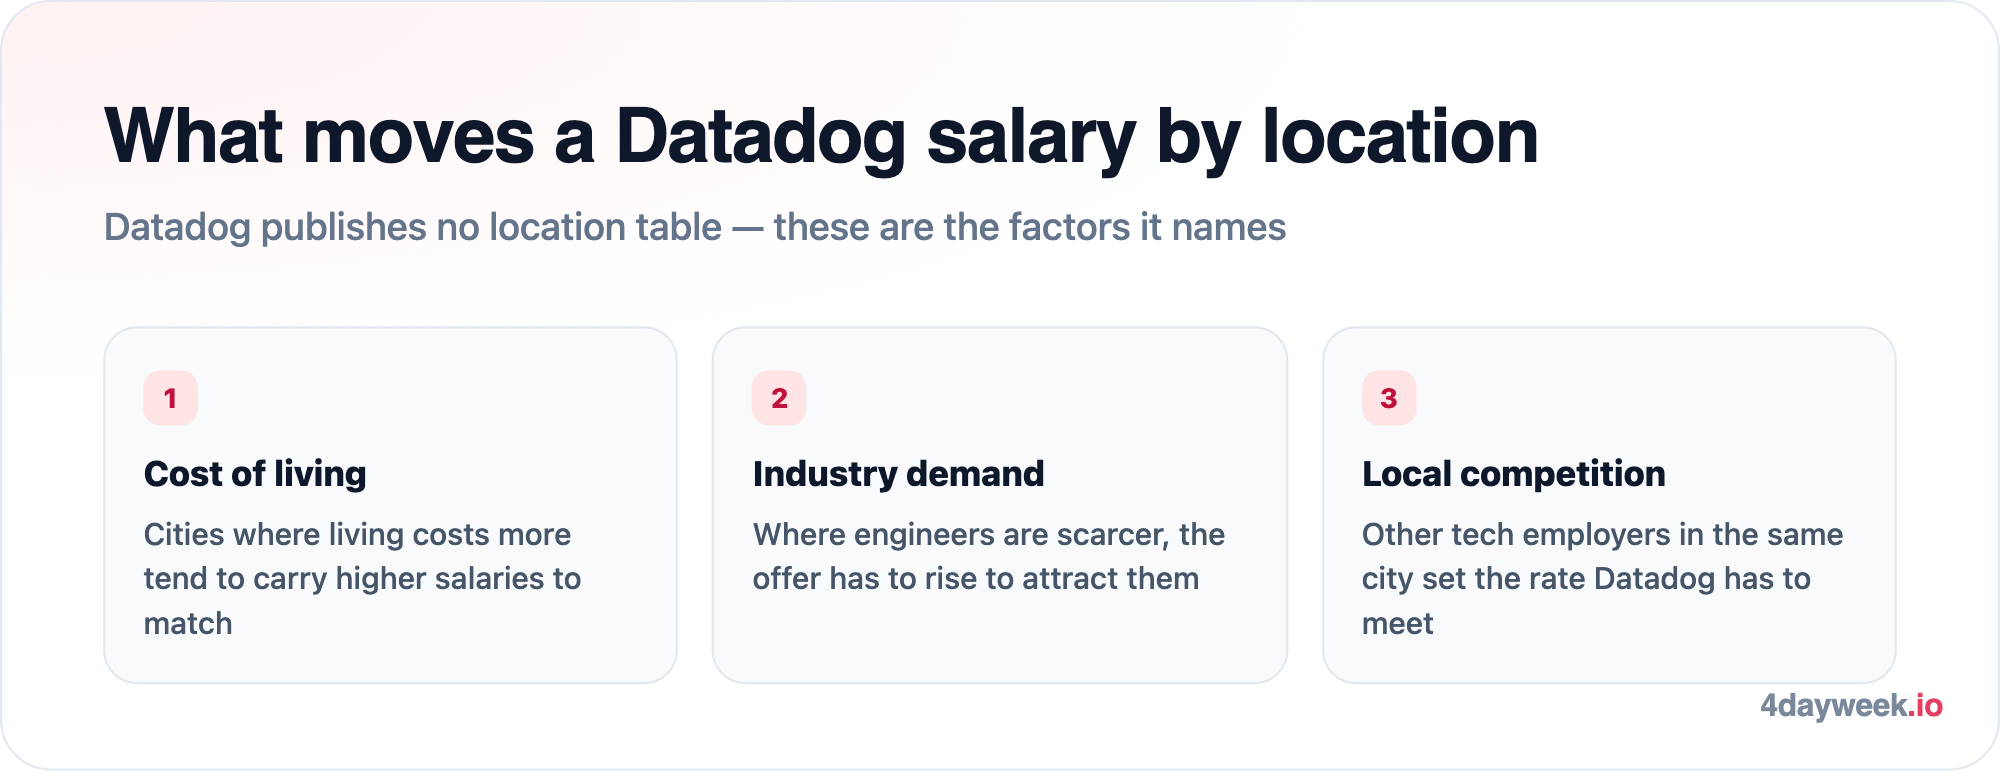Click the text 'offer has to rise to attract them'
This screenshot has width=2000, height=773.
[976, 579]
